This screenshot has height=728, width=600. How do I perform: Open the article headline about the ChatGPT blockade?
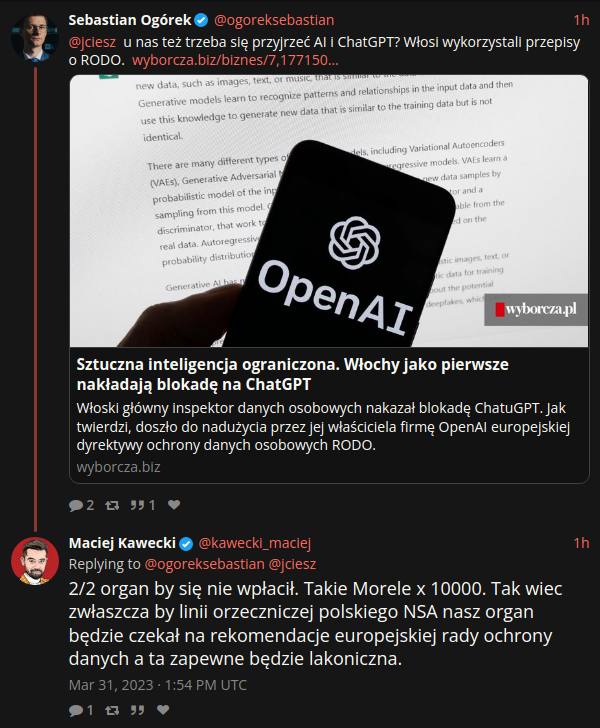click(x=293, y=374)
